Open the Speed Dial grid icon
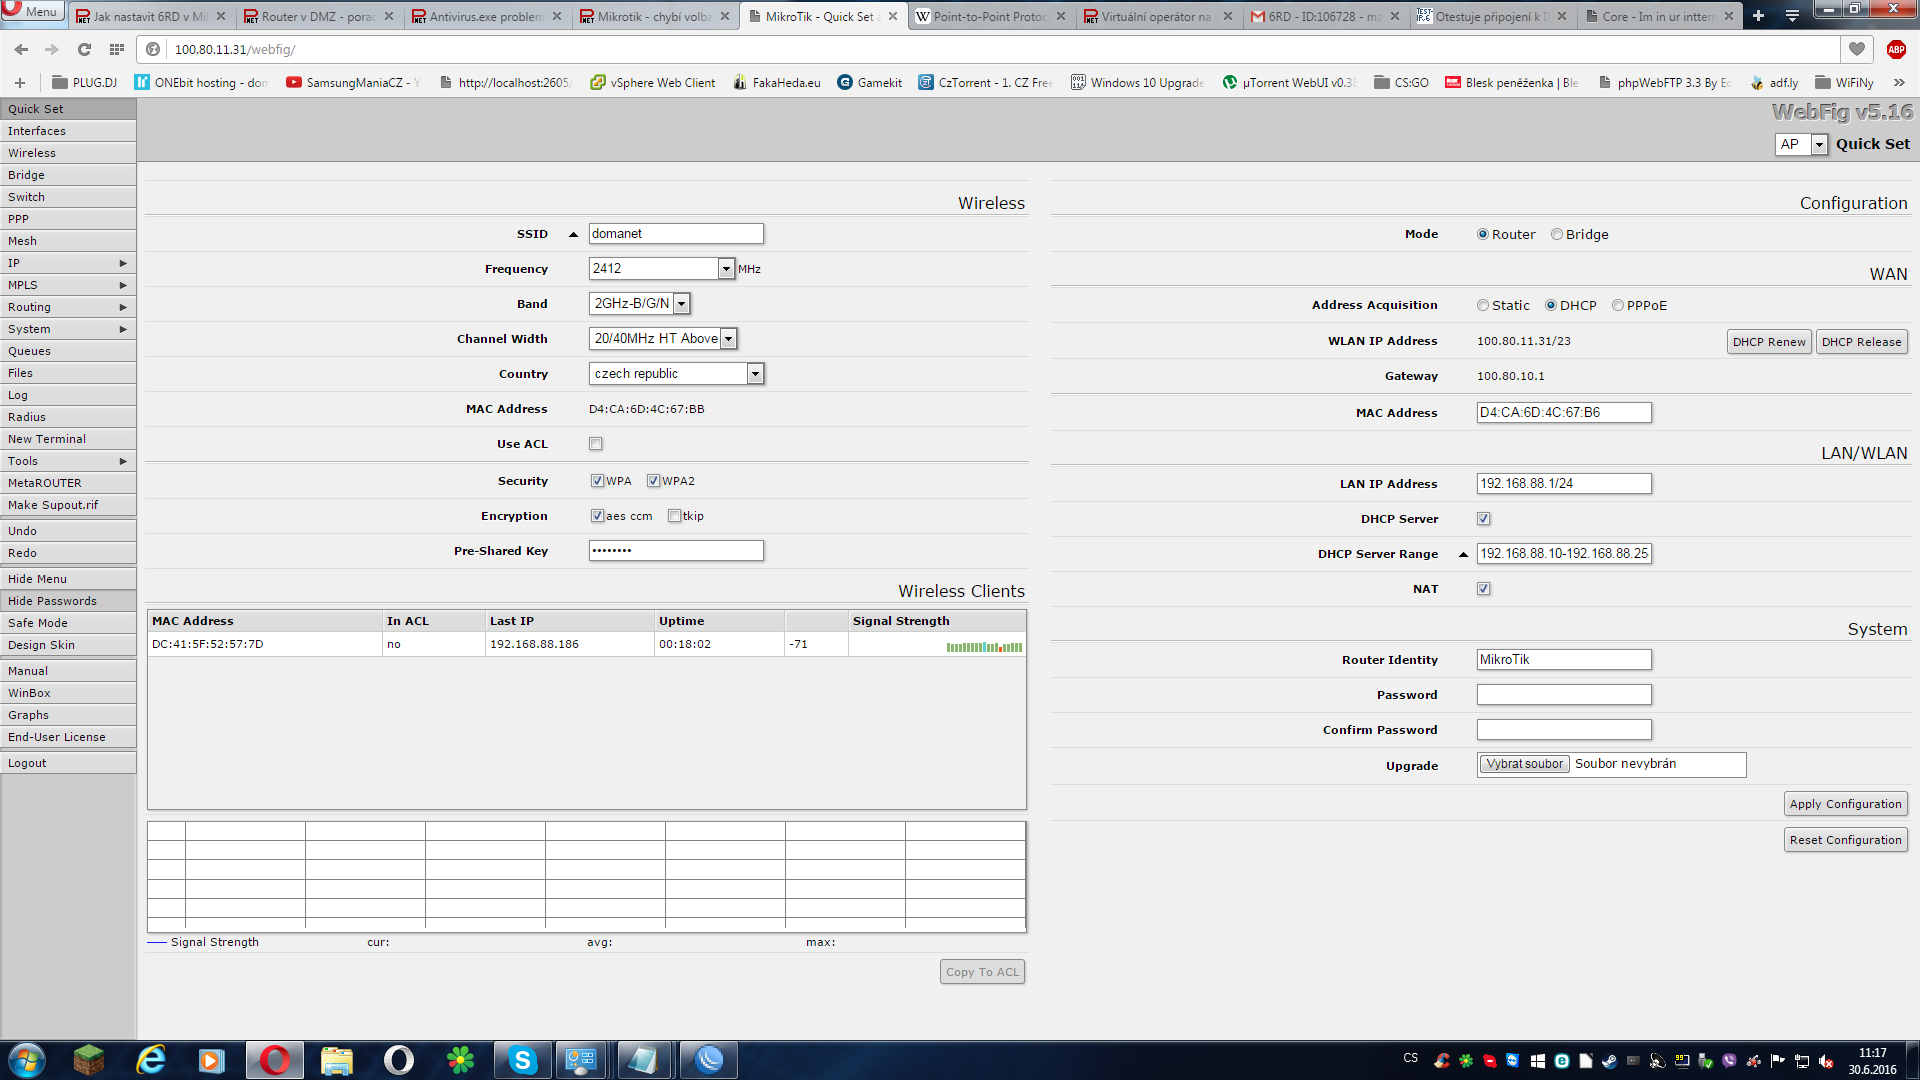This screenshot has width=1920, height=1080. [x=117, y=49]
